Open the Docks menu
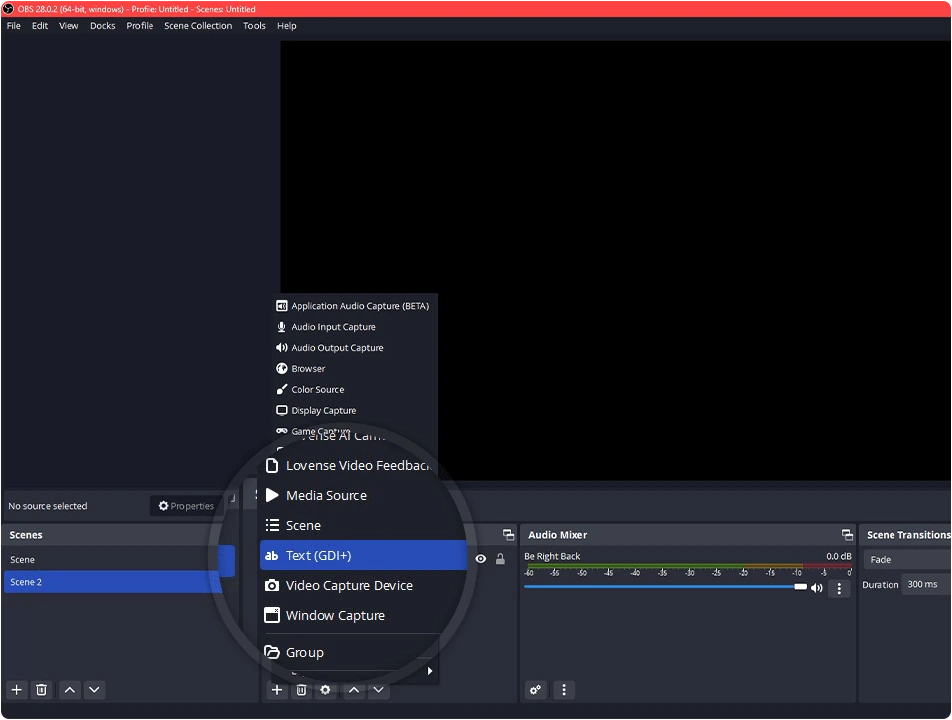 [103, 25]
